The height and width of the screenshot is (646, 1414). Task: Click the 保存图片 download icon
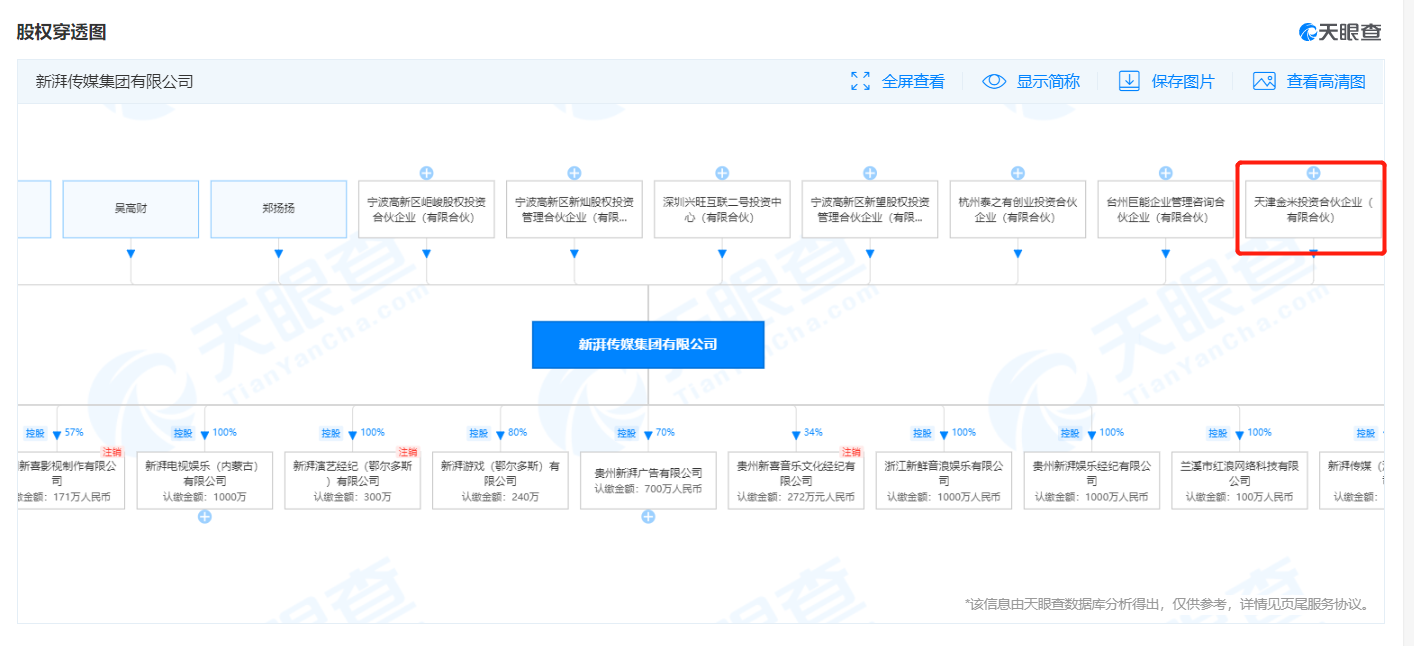[x=1129, y=81]
